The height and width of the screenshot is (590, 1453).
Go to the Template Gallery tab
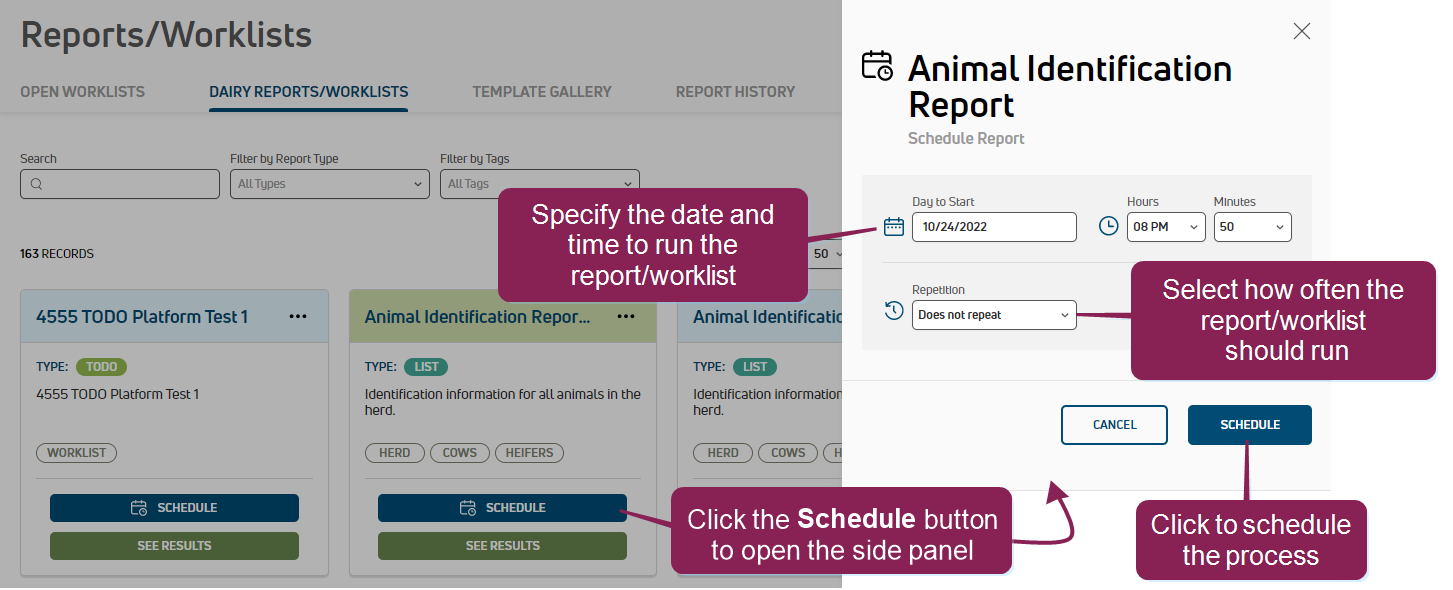coord(541,92)
